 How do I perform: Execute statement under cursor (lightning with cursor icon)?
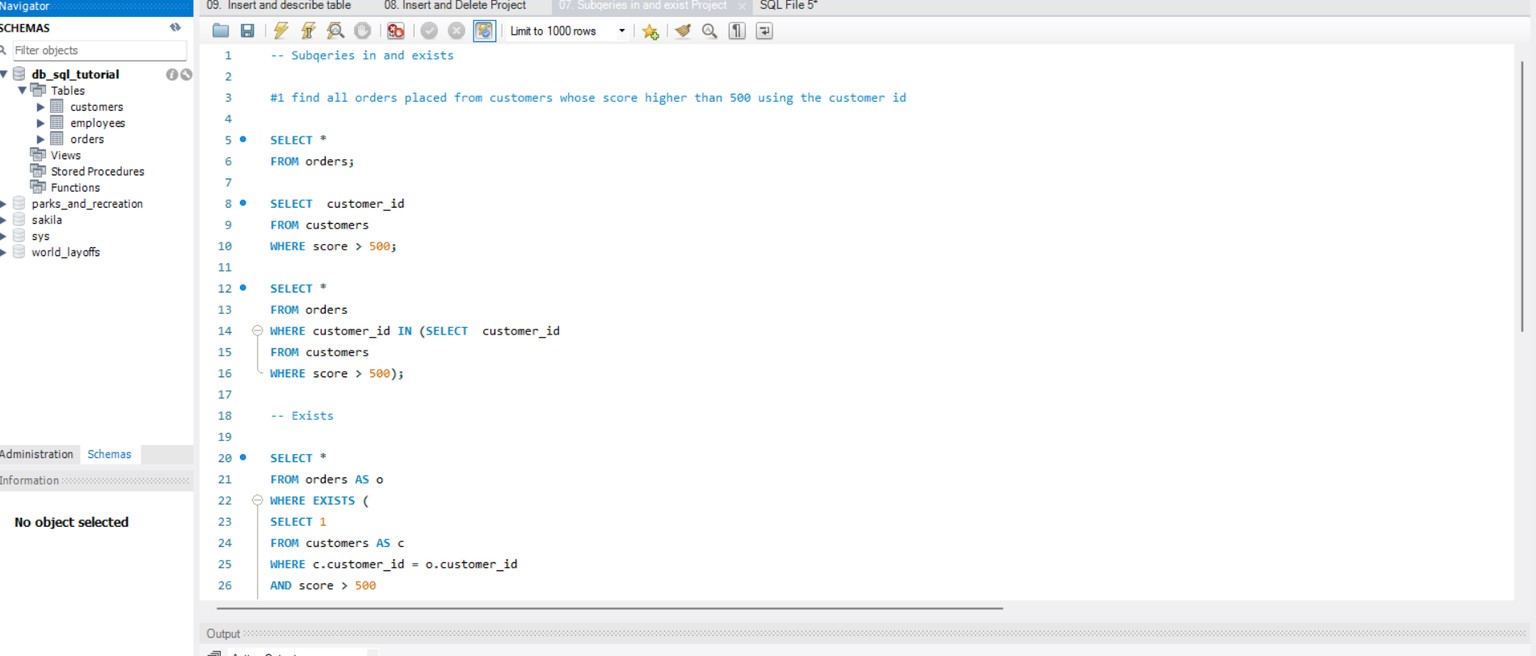point(308,31)
